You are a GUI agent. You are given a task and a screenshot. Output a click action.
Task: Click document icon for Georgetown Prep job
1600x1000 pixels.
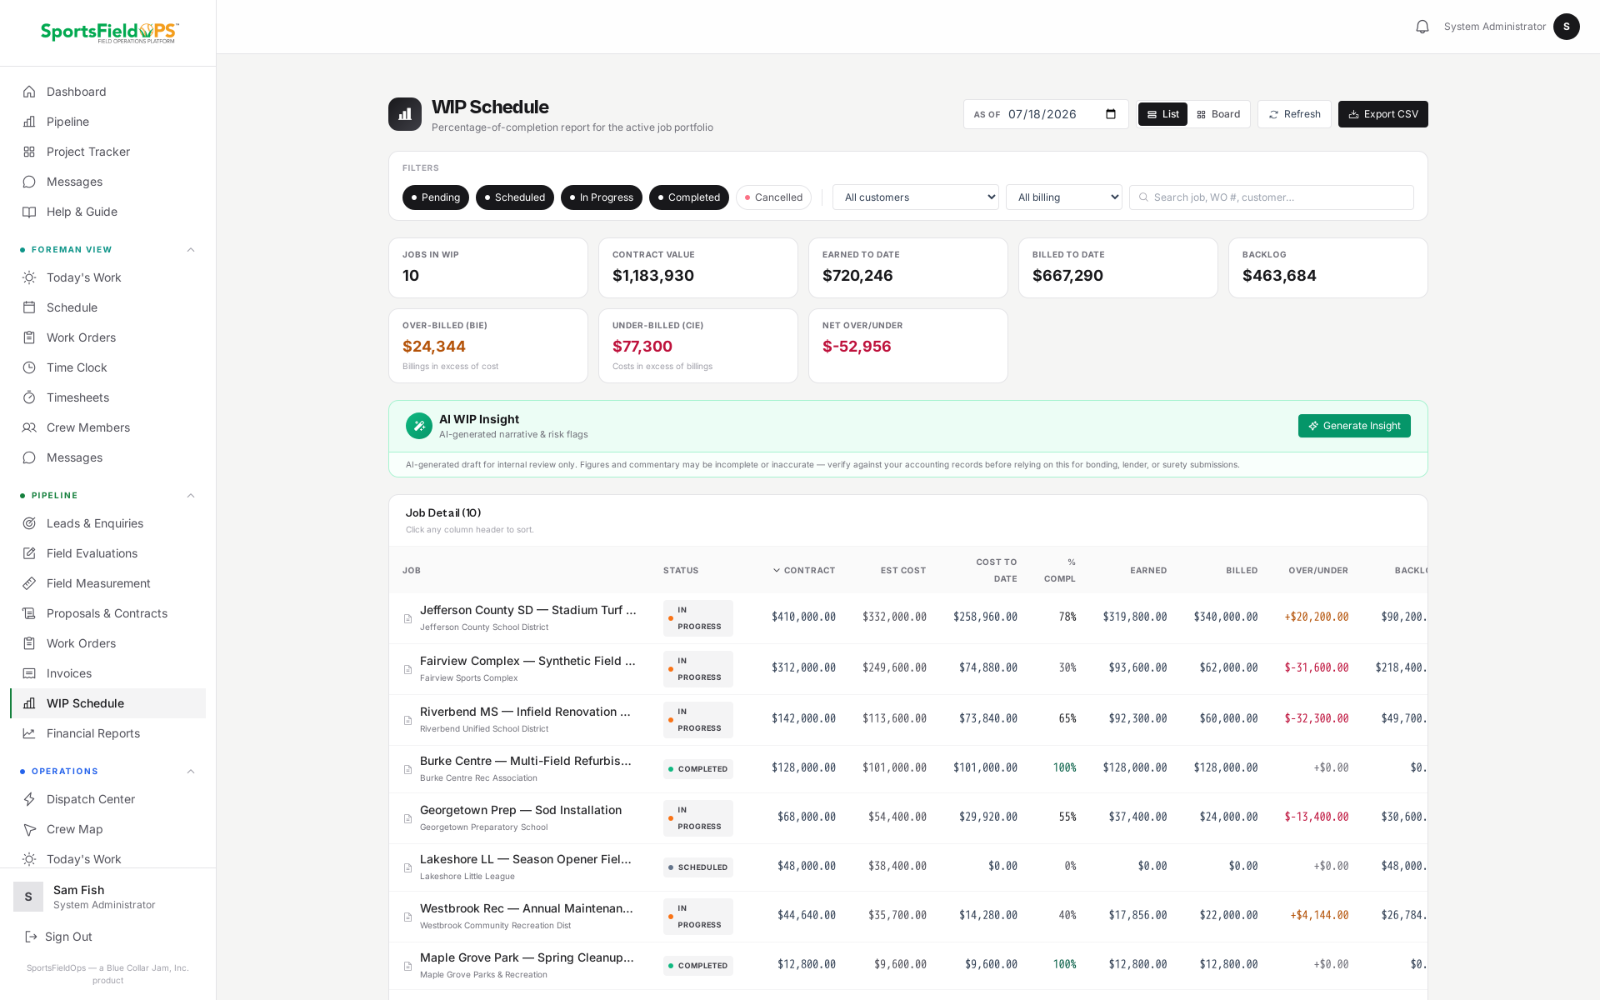coord(408,819)
